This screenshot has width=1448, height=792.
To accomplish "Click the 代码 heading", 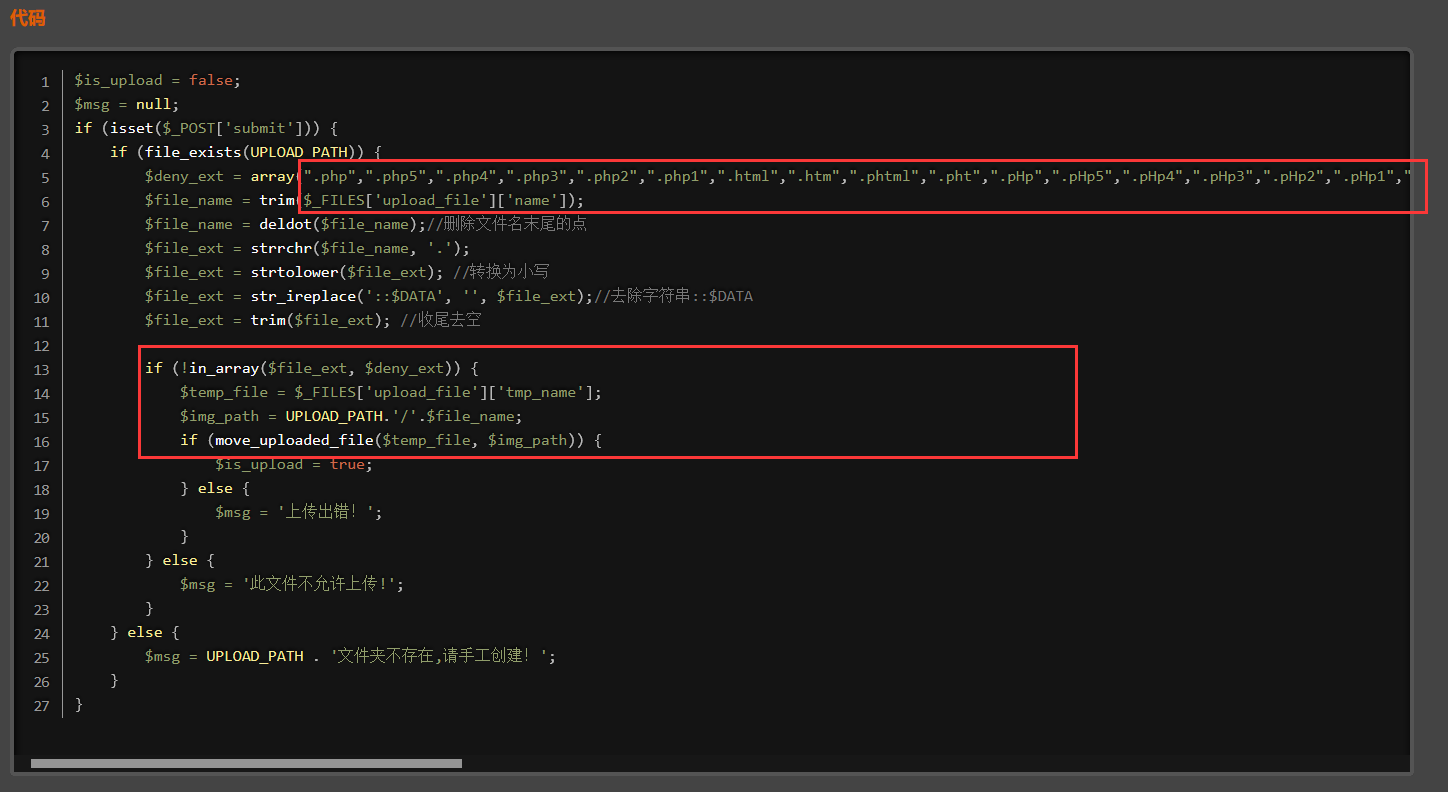I will [x=28, y=17].
